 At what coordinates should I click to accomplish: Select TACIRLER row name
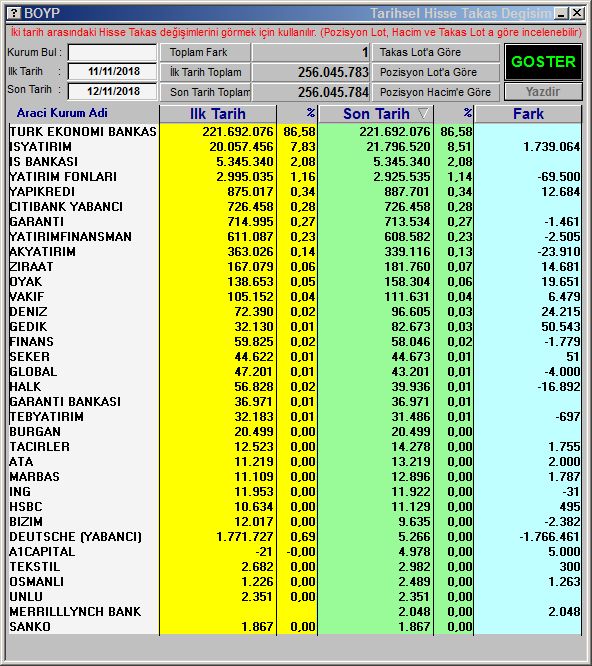coord(39,447)
